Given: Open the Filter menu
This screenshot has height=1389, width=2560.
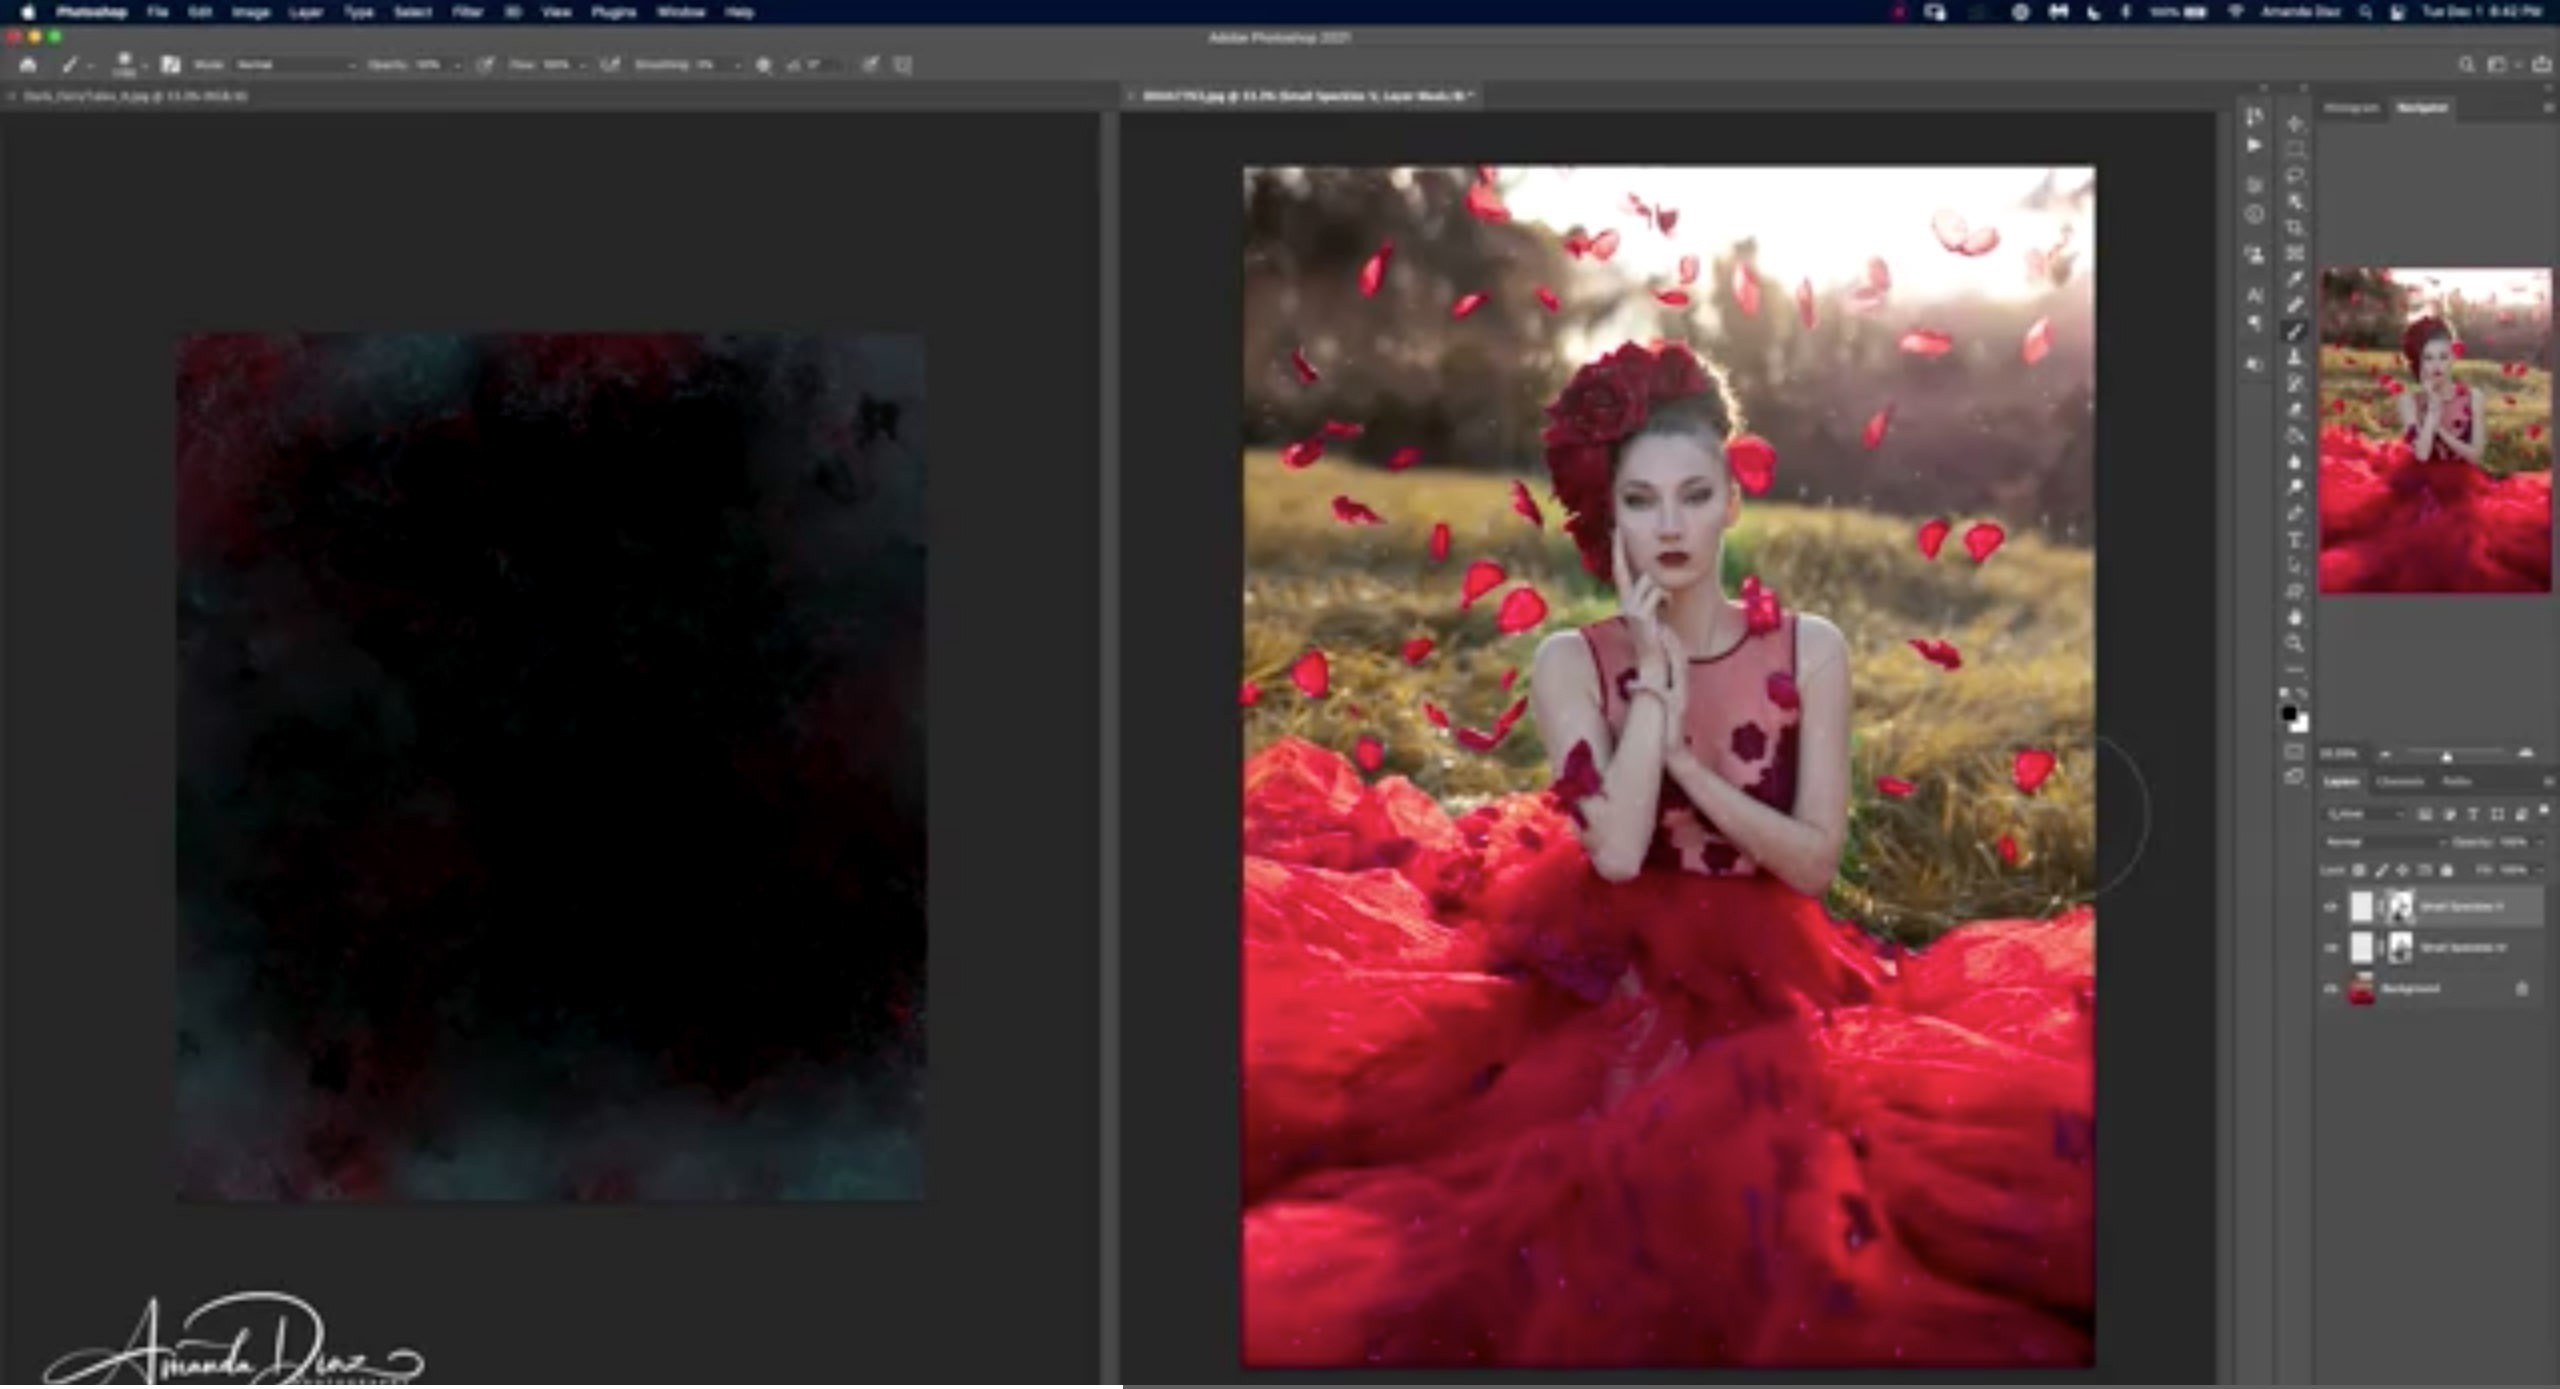Looking at the screenshot, I should click(467, 12).
